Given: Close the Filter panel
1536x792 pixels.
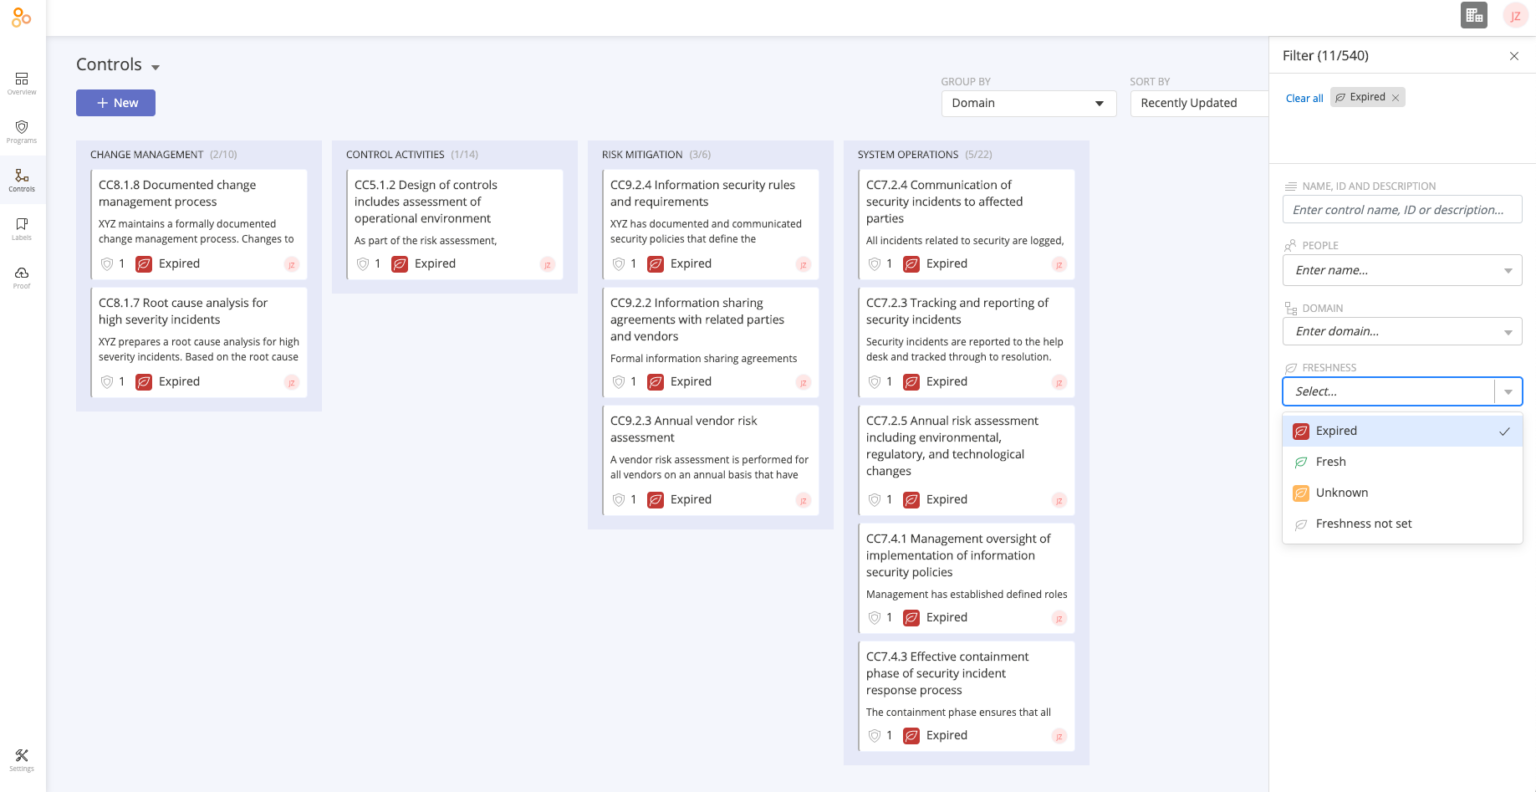Looking at the screenshot, I should coord(1514,56).
